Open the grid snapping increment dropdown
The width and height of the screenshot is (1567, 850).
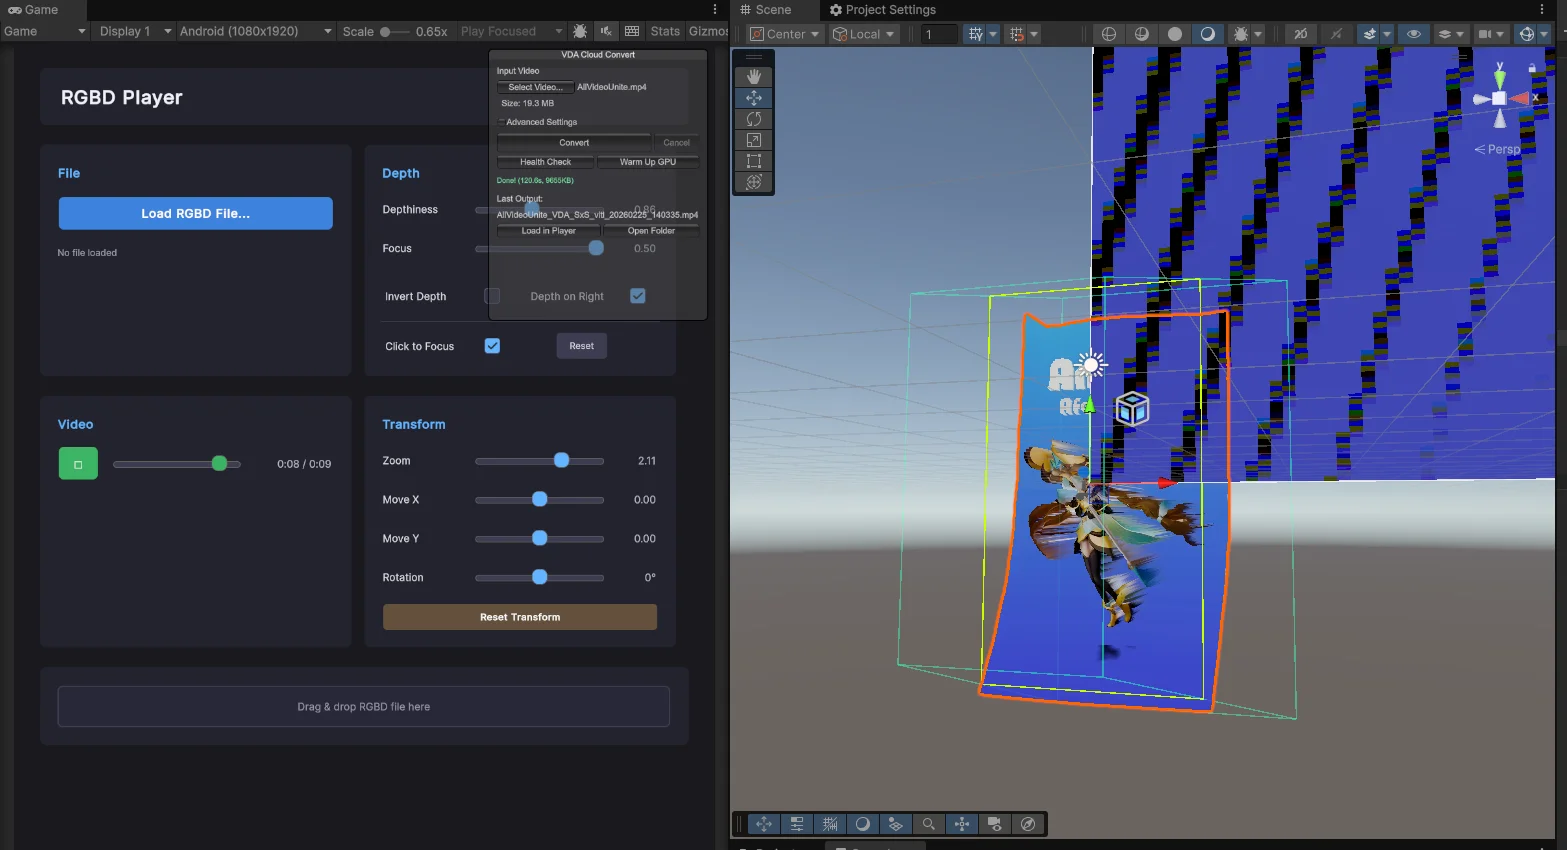coord(1034,34)
